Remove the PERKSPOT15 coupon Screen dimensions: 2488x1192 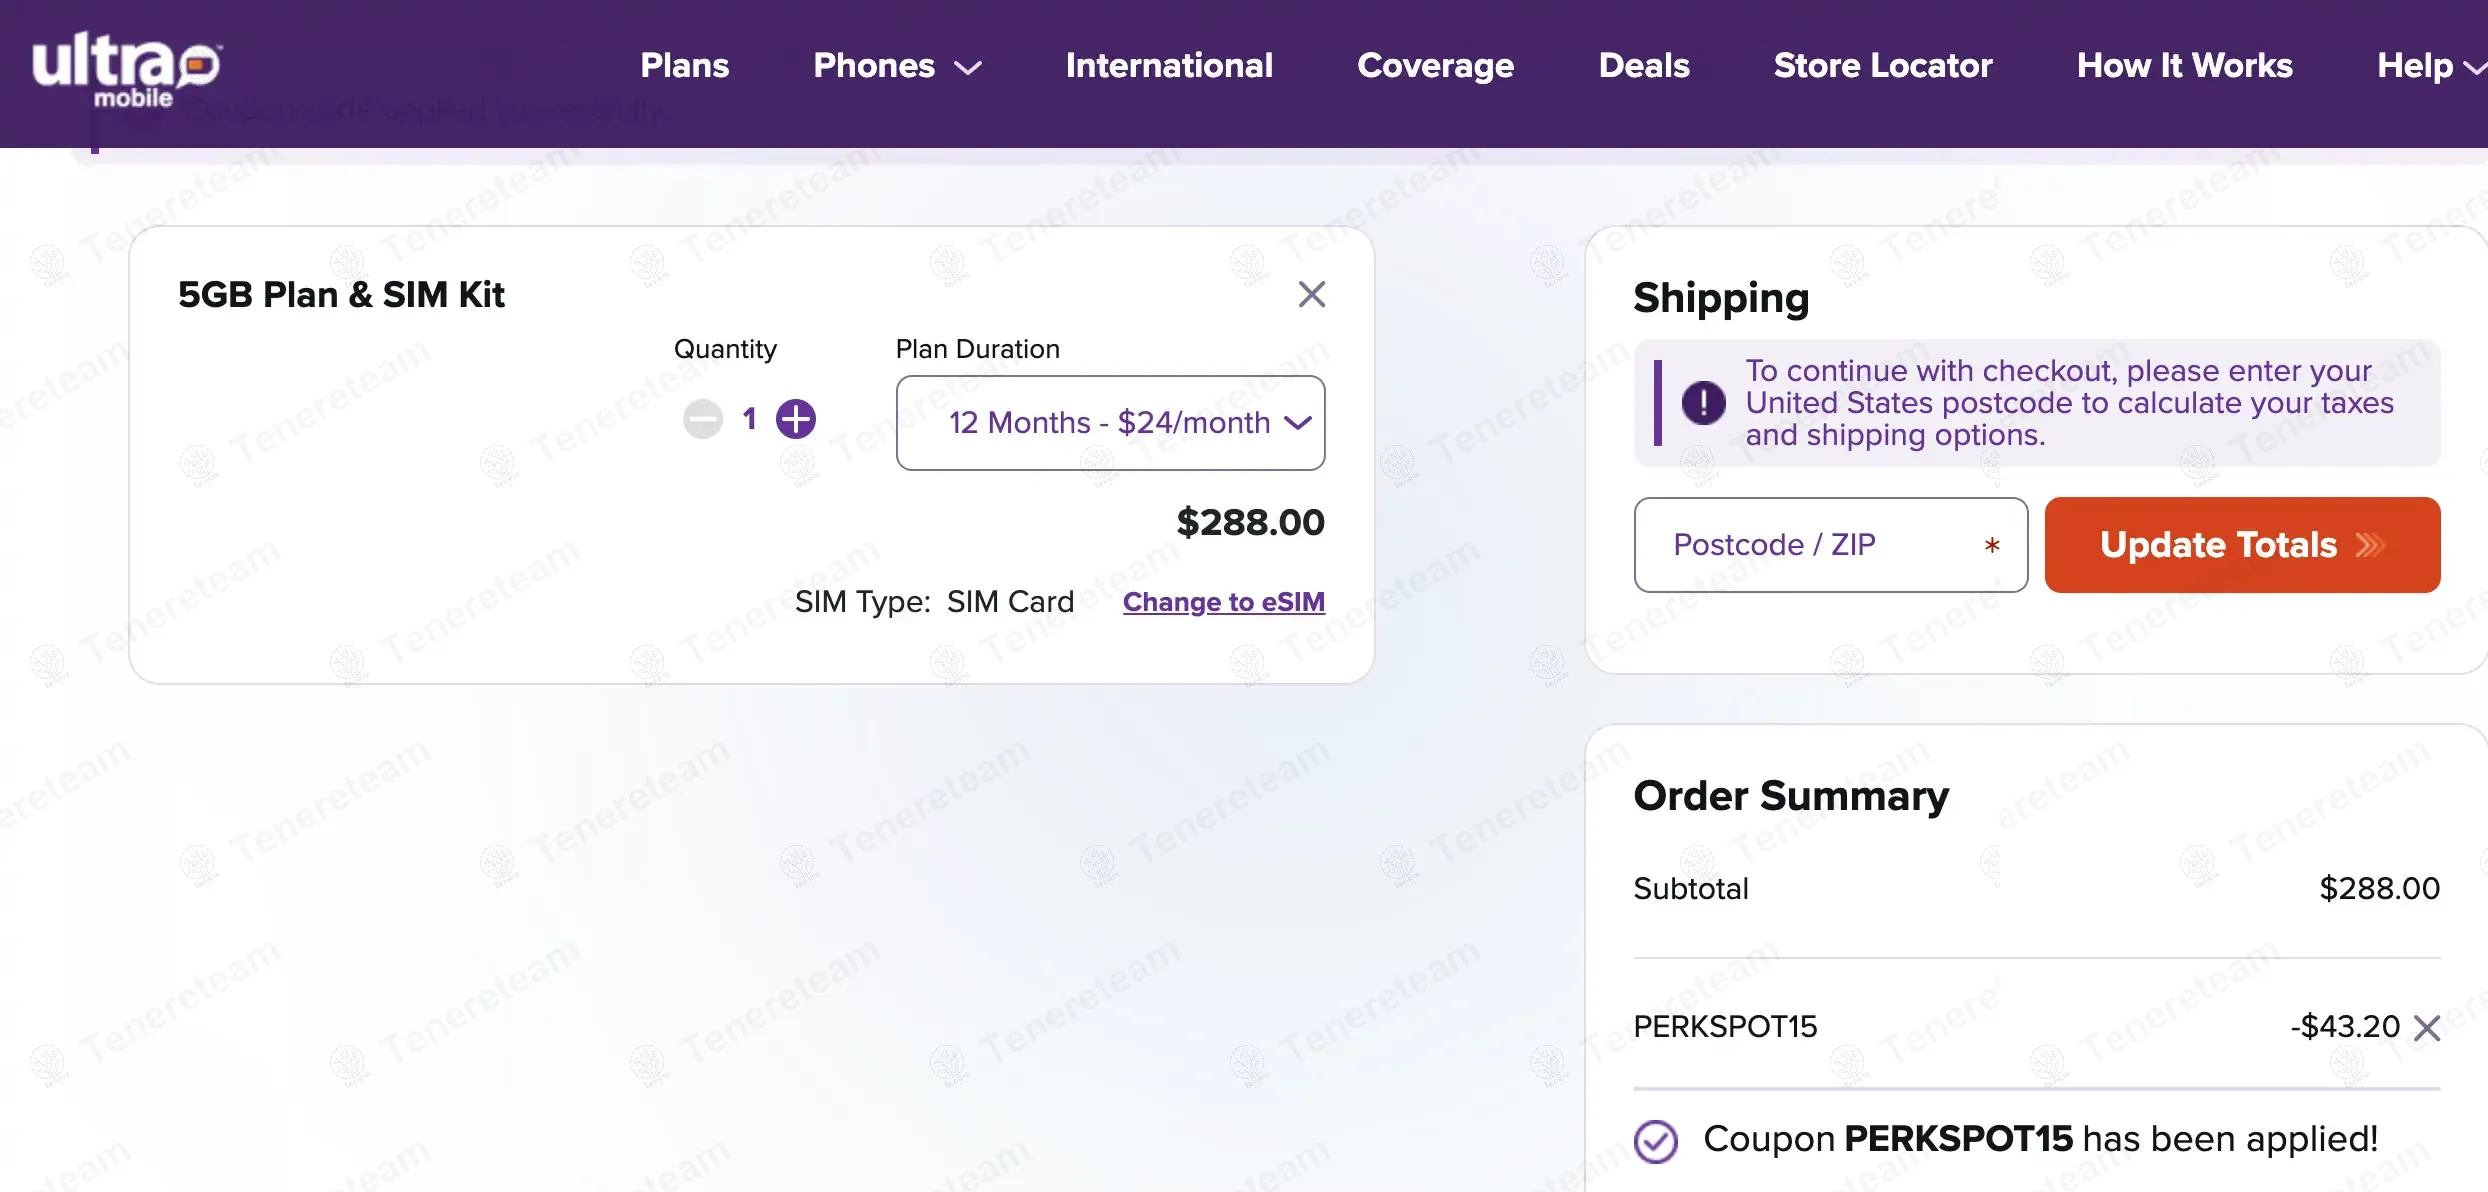pos(2427,1028)
